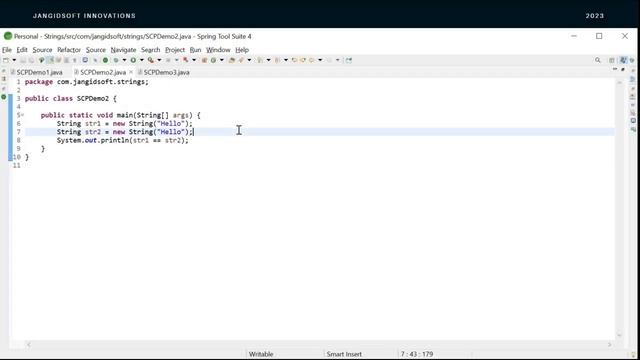Open the File menu
The width and height of the screenshot is (640, 360).
(x=7, y=50)
